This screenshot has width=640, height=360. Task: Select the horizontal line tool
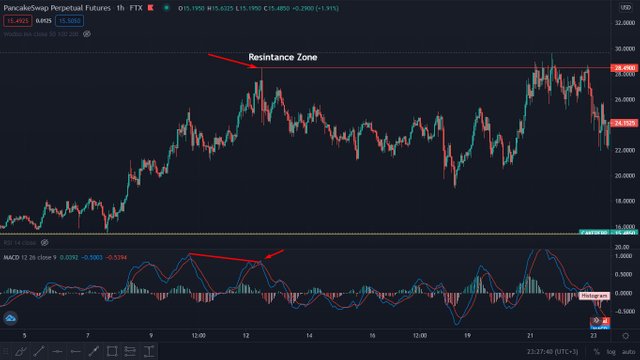(57, 351)
